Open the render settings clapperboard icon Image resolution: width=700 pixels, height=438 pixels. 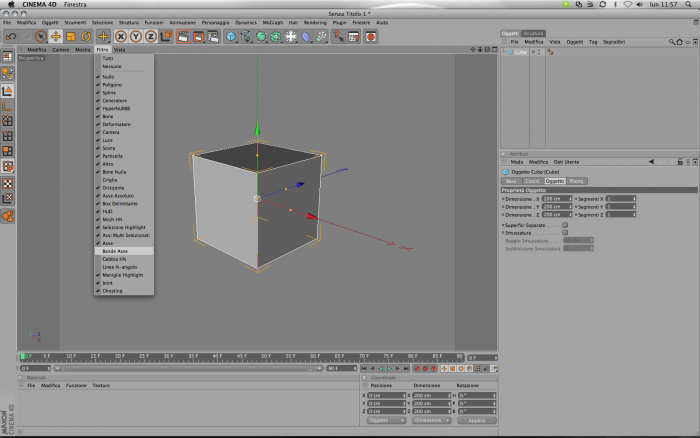pos(213,37)
